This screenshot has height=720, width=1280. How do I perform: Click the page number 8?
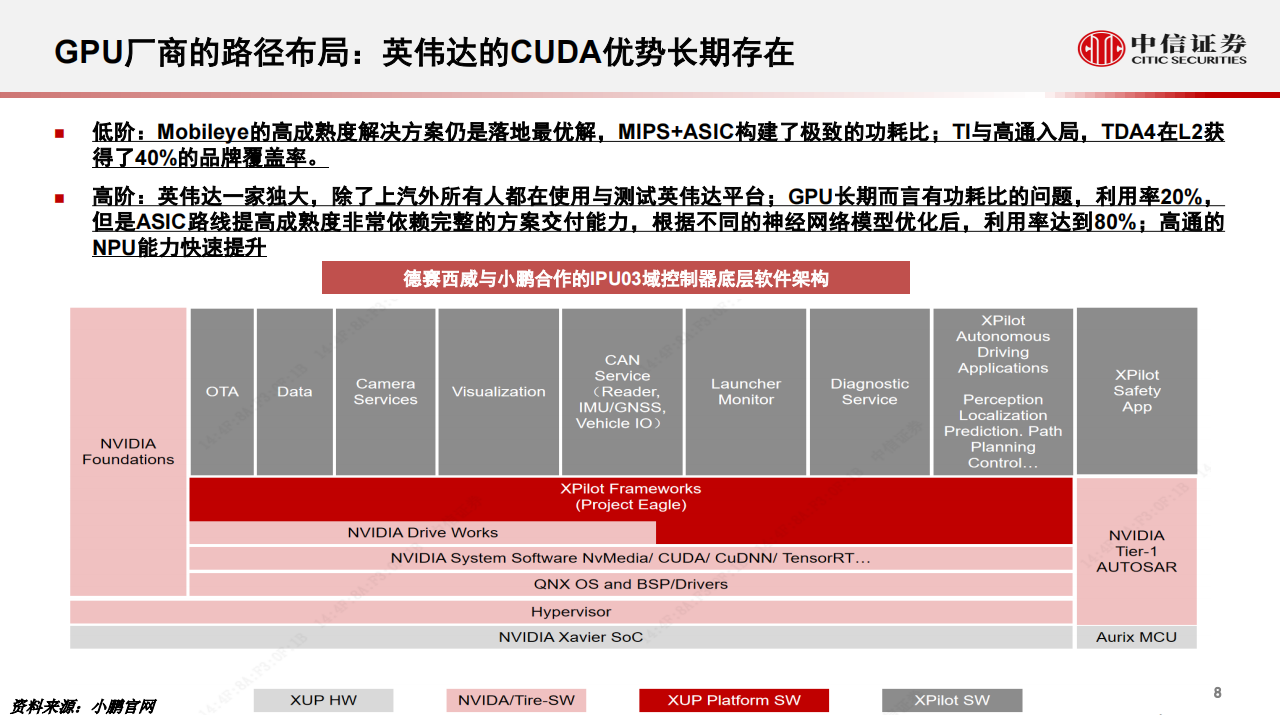click(x=1217, y=693)
